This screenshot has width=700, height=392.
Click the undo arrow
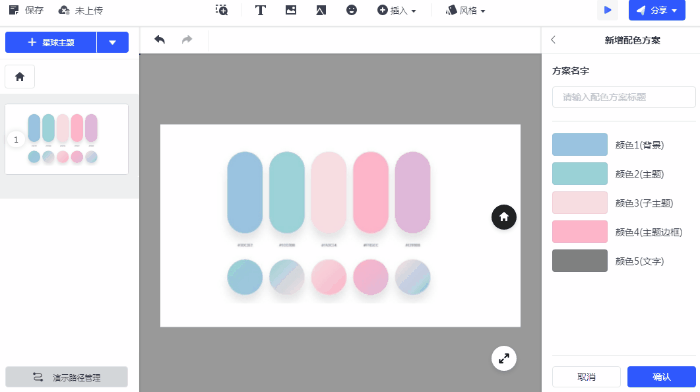[159, 40]
